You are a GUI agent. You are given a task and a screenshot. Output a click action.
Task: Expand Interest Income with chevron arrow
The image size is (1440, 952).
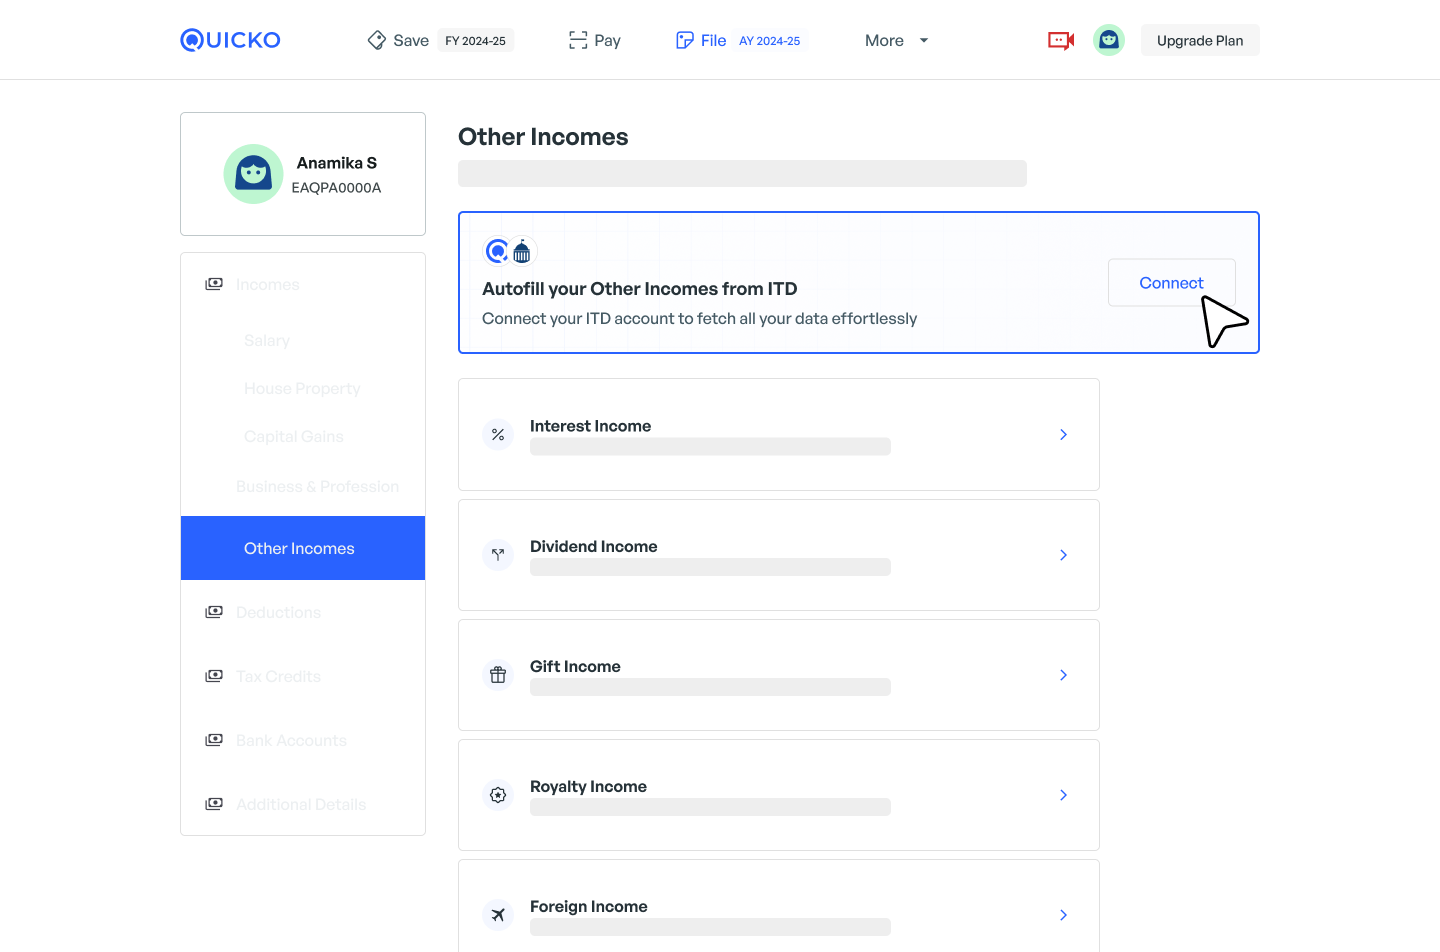point(1063,435)
